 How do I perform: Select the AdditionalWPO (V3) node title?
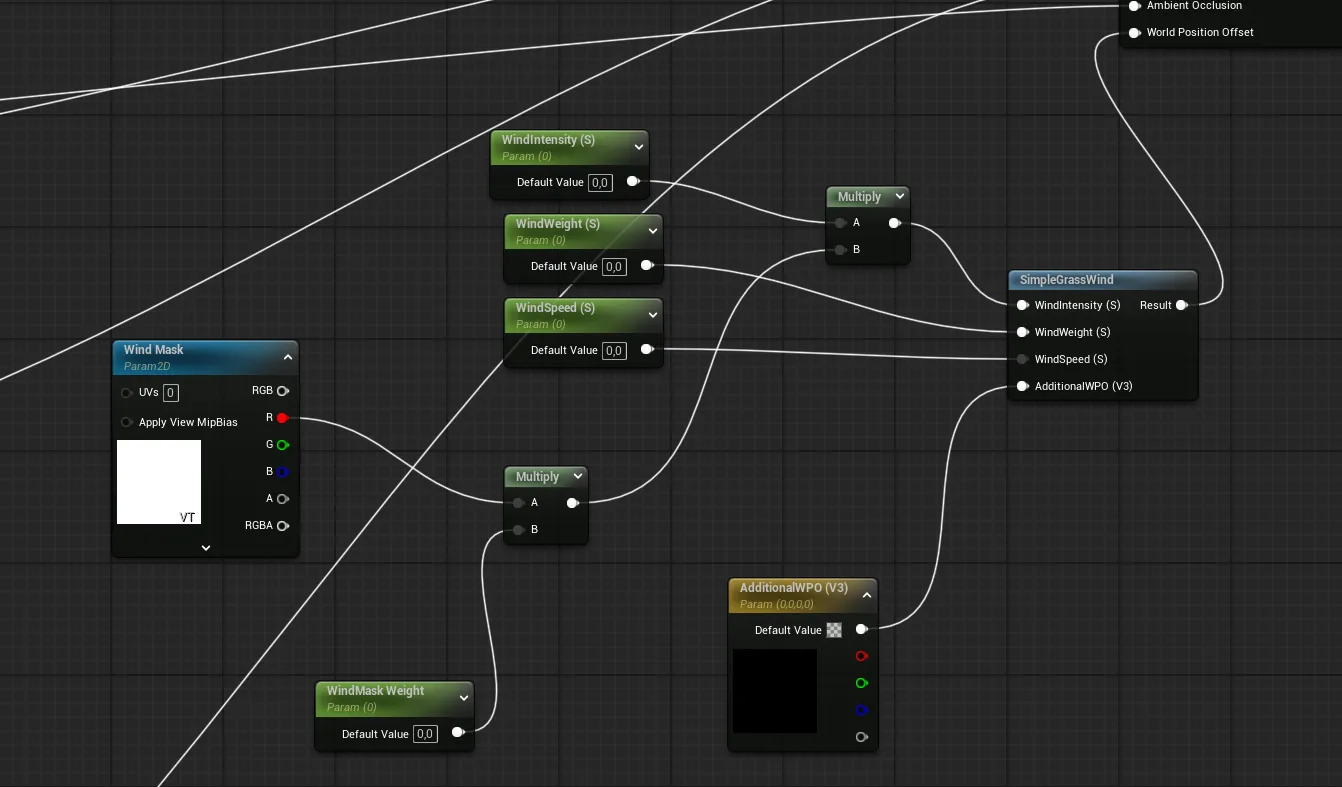coord(794,588)
